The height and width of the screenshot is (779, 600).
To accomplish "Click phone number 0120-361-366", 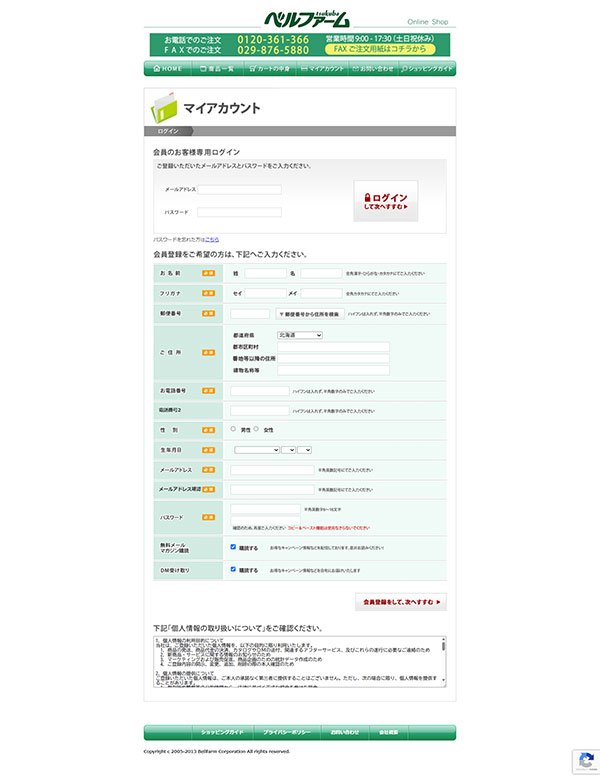I will [x=273, y=39].
